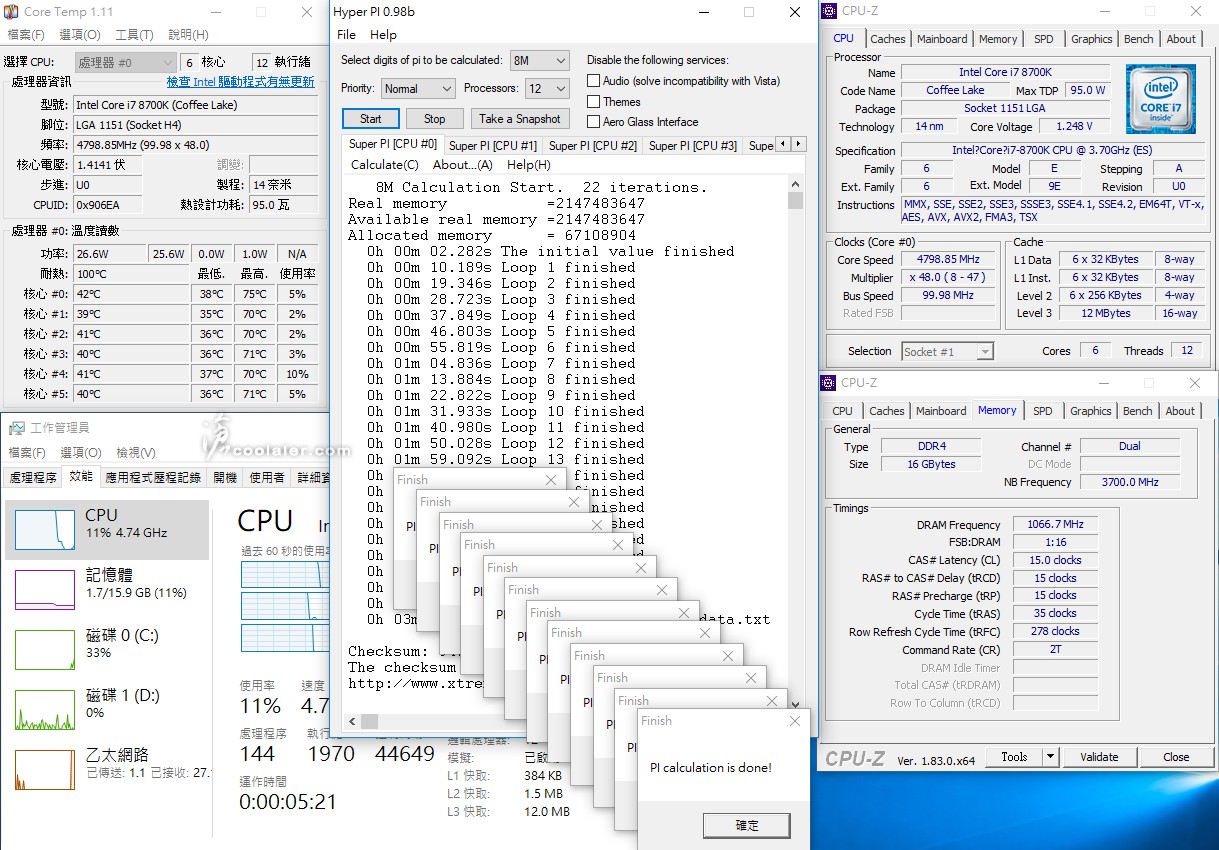Click the CPU-Z title bar icon of Memory window
The width and height of the screenshot is (1219, 850).
(829, 382)
